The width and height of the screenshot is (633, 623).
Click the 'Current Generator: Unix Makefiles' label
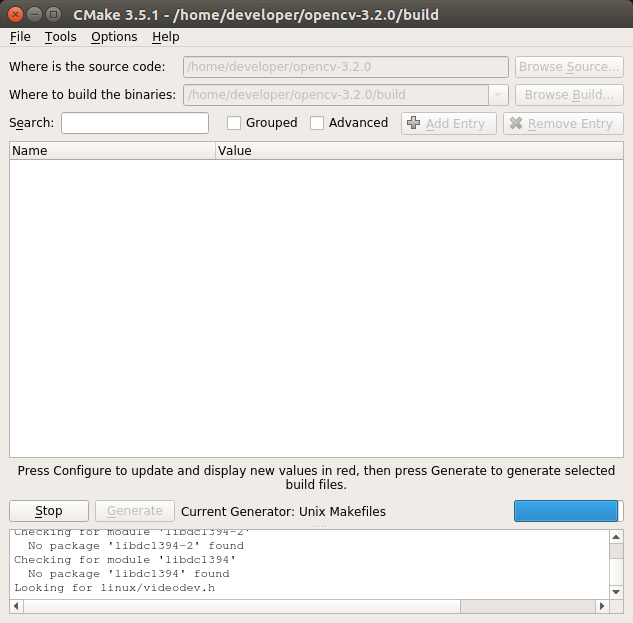tap(283, 511)
